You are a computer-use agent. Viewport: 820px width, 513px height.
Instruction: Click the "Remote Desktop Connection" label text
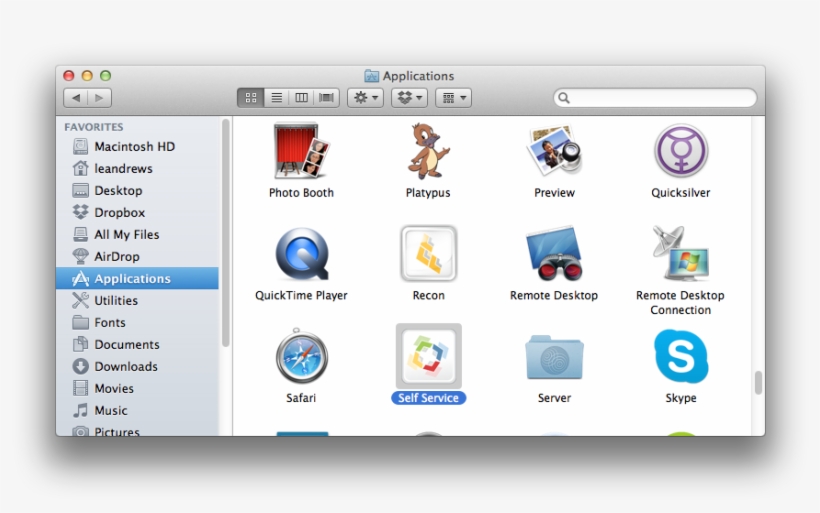[x=680, y=303]
